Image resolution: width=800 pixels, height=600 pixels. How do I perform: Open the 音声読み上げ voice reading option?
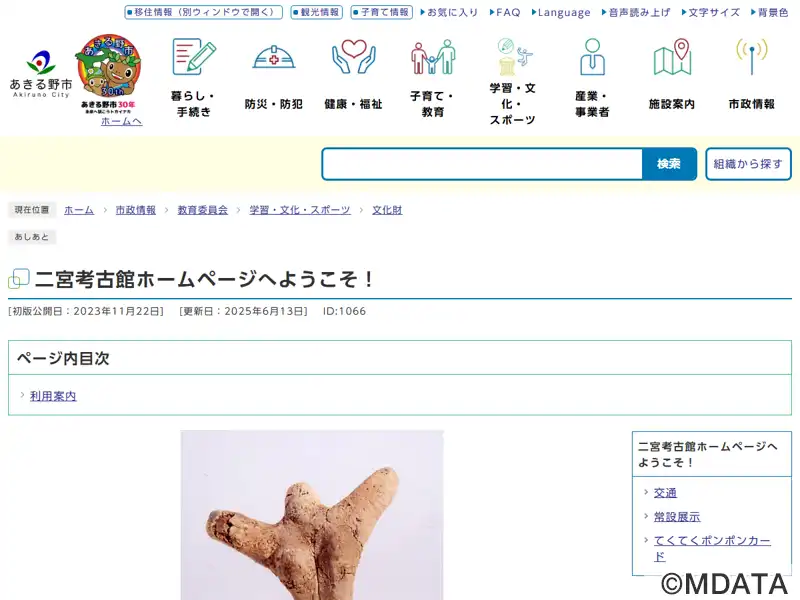635,12
